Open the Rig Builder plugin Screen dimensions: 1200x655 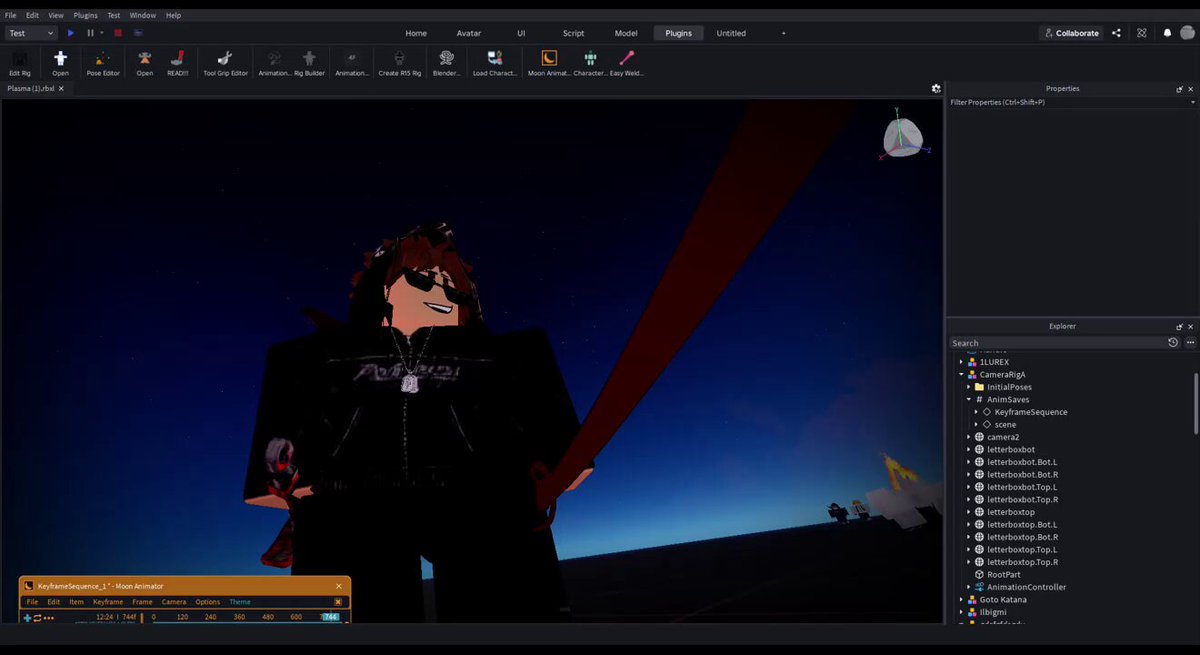(x=309, y=62)
